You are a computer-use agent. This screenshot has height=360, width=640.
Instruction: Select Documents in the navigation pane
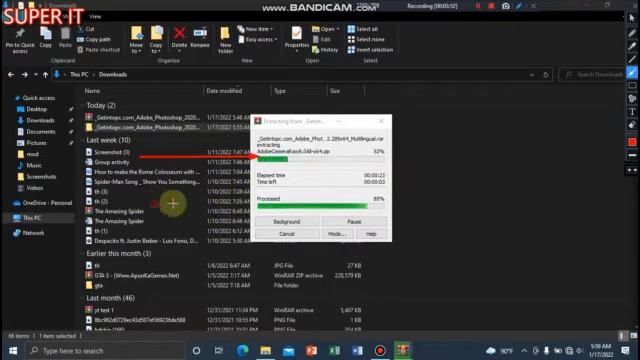click(x=40, y=132)
